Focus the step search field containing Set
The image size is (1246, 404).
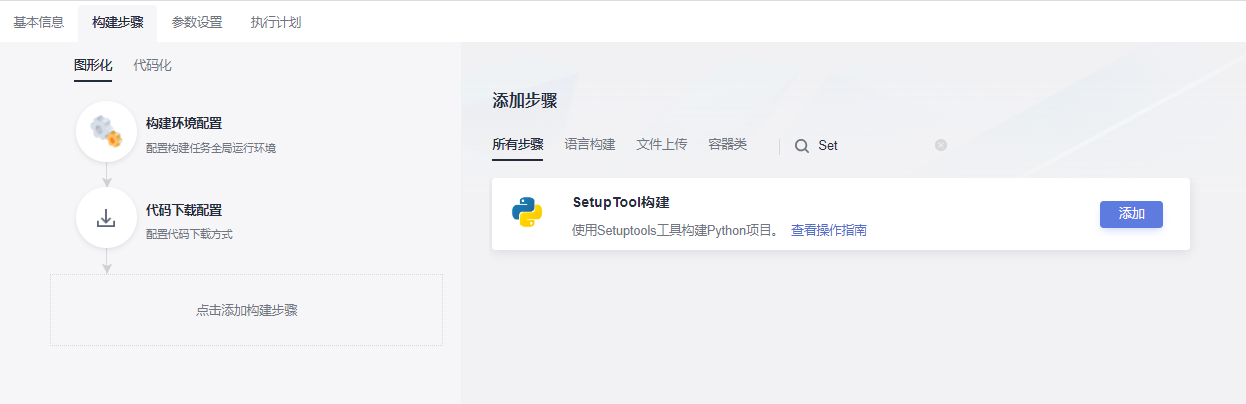tap(872, 146)
